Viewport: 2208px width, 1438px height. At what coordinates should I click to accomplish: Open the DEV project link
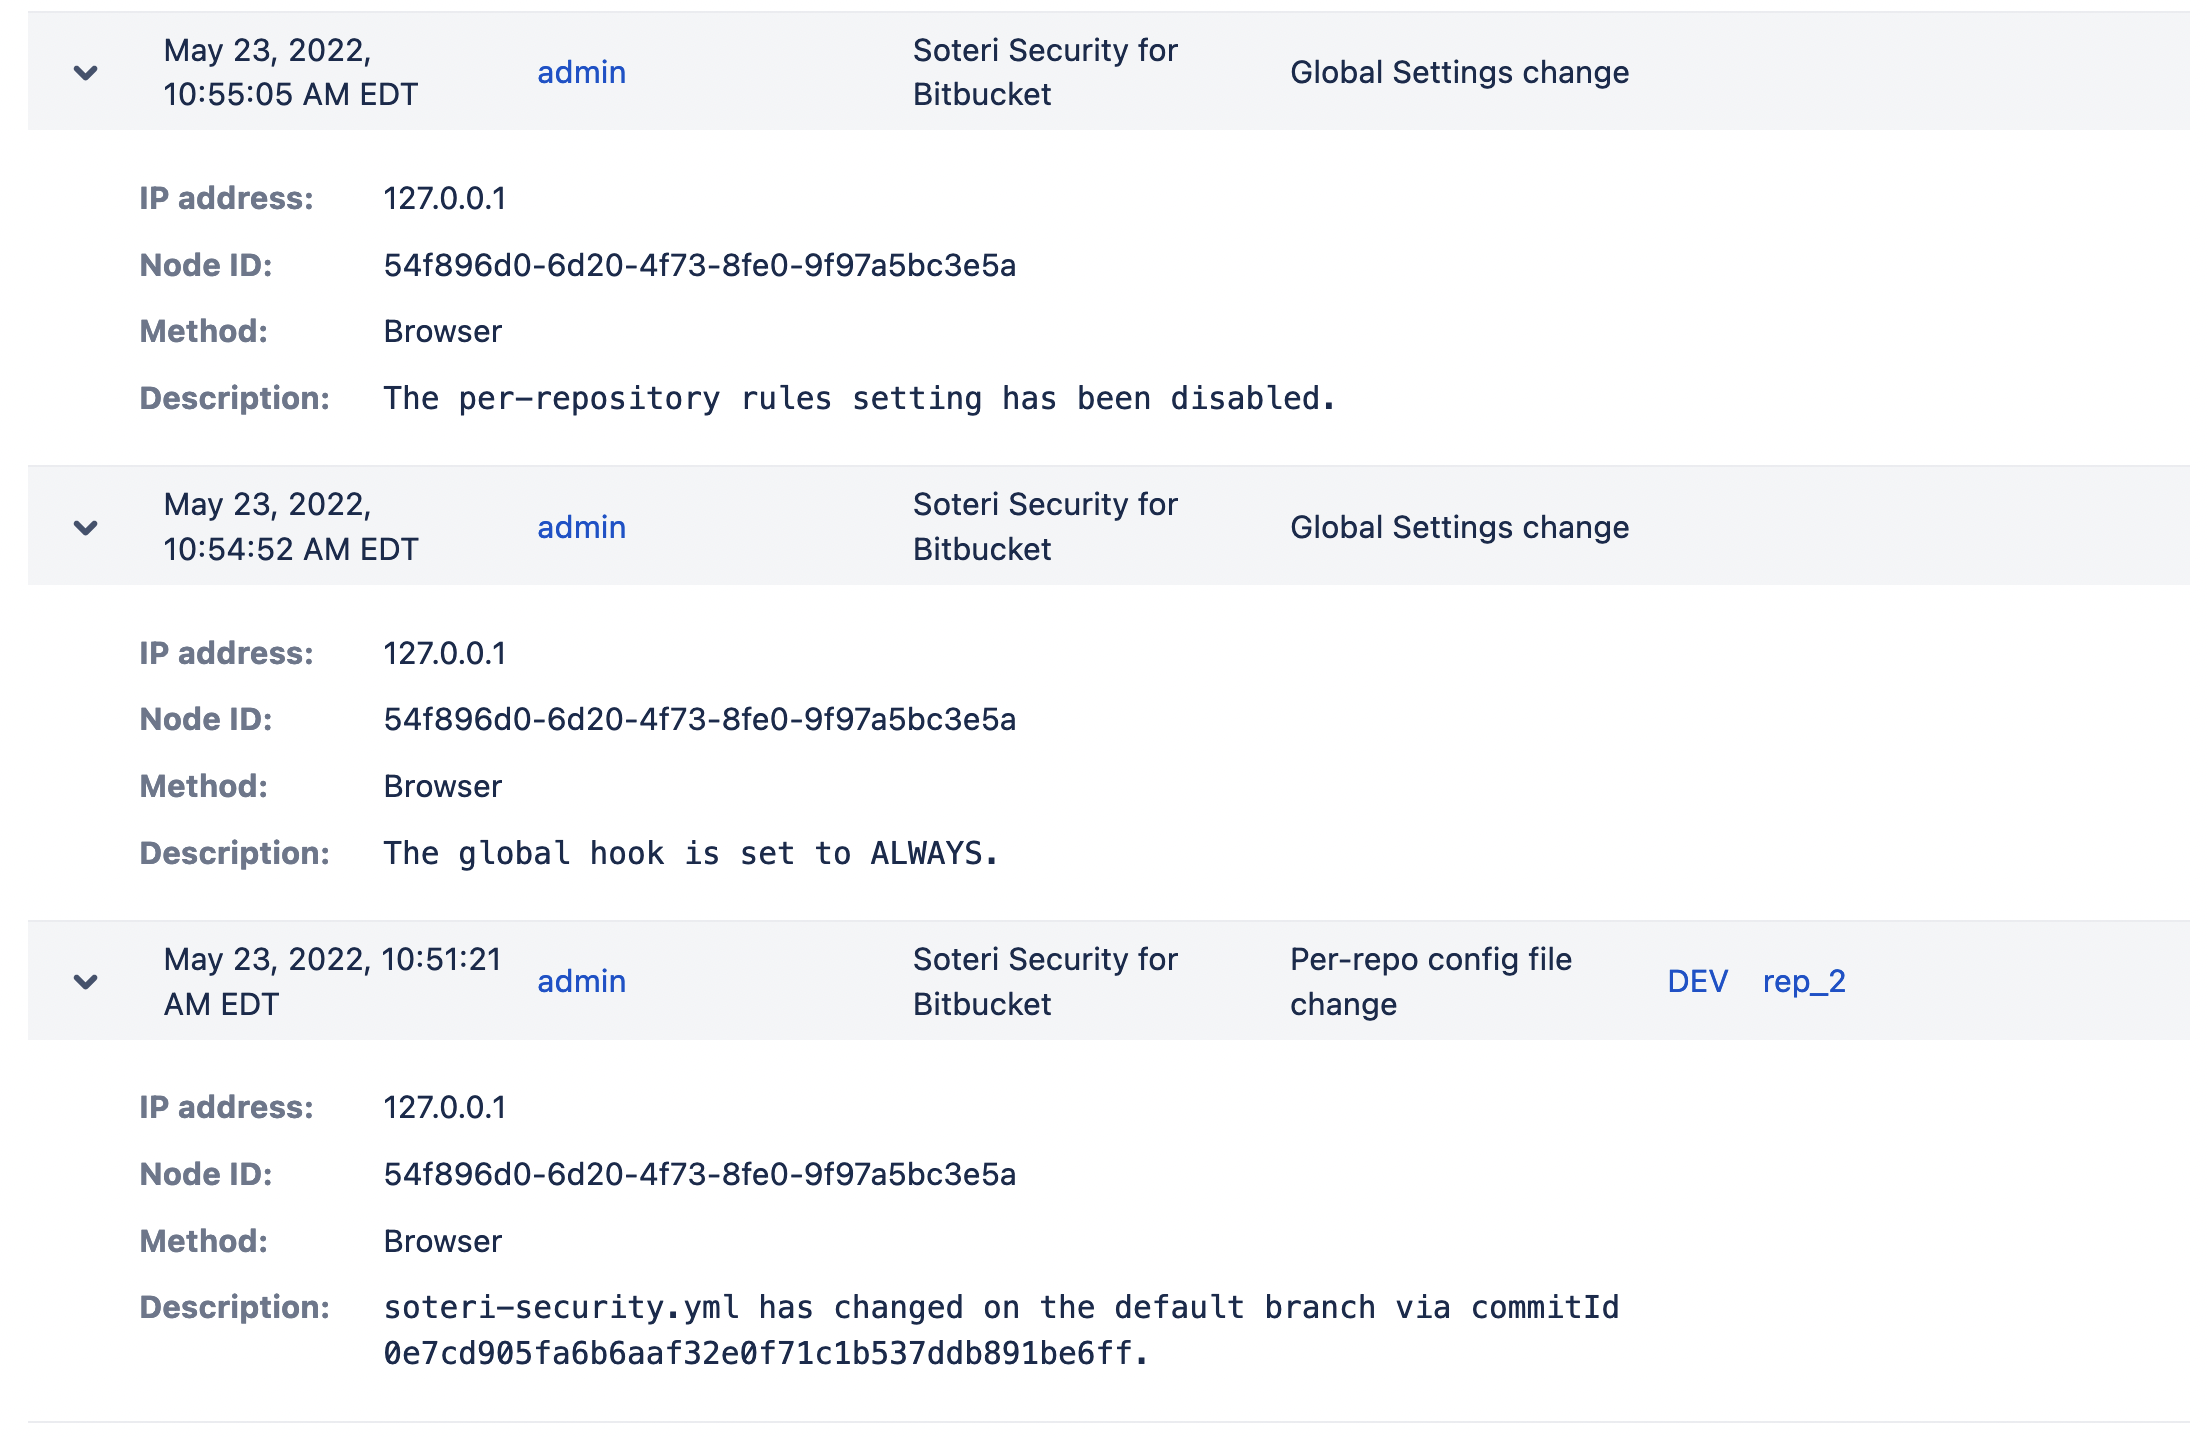1697,982
